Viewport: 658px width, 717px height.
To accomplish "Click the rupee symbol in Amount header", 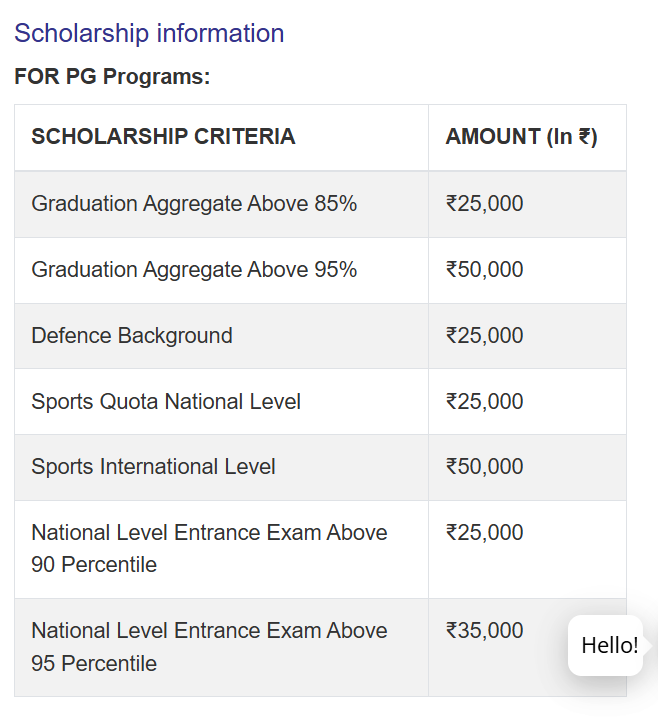I will click(x=584, y=137).
